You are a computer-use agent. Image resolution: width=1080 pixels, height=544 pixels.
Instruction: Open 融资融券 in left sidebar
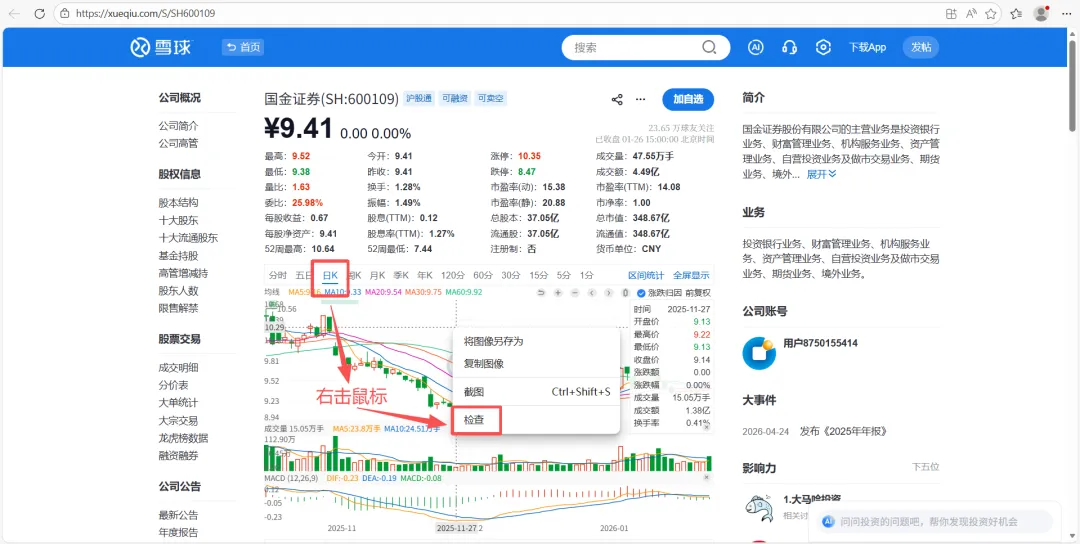pyautogui.click(x=178, y=456)
